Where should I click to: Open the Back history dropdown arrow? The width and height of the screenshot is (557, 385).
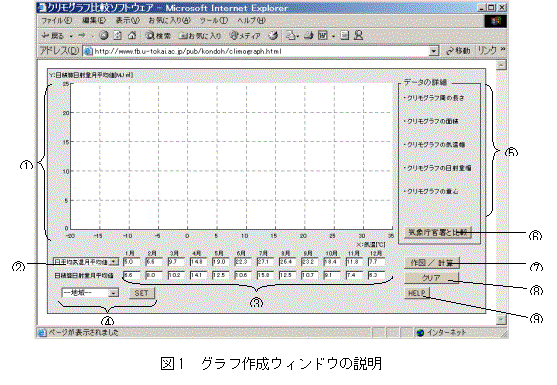click(71, 36)
